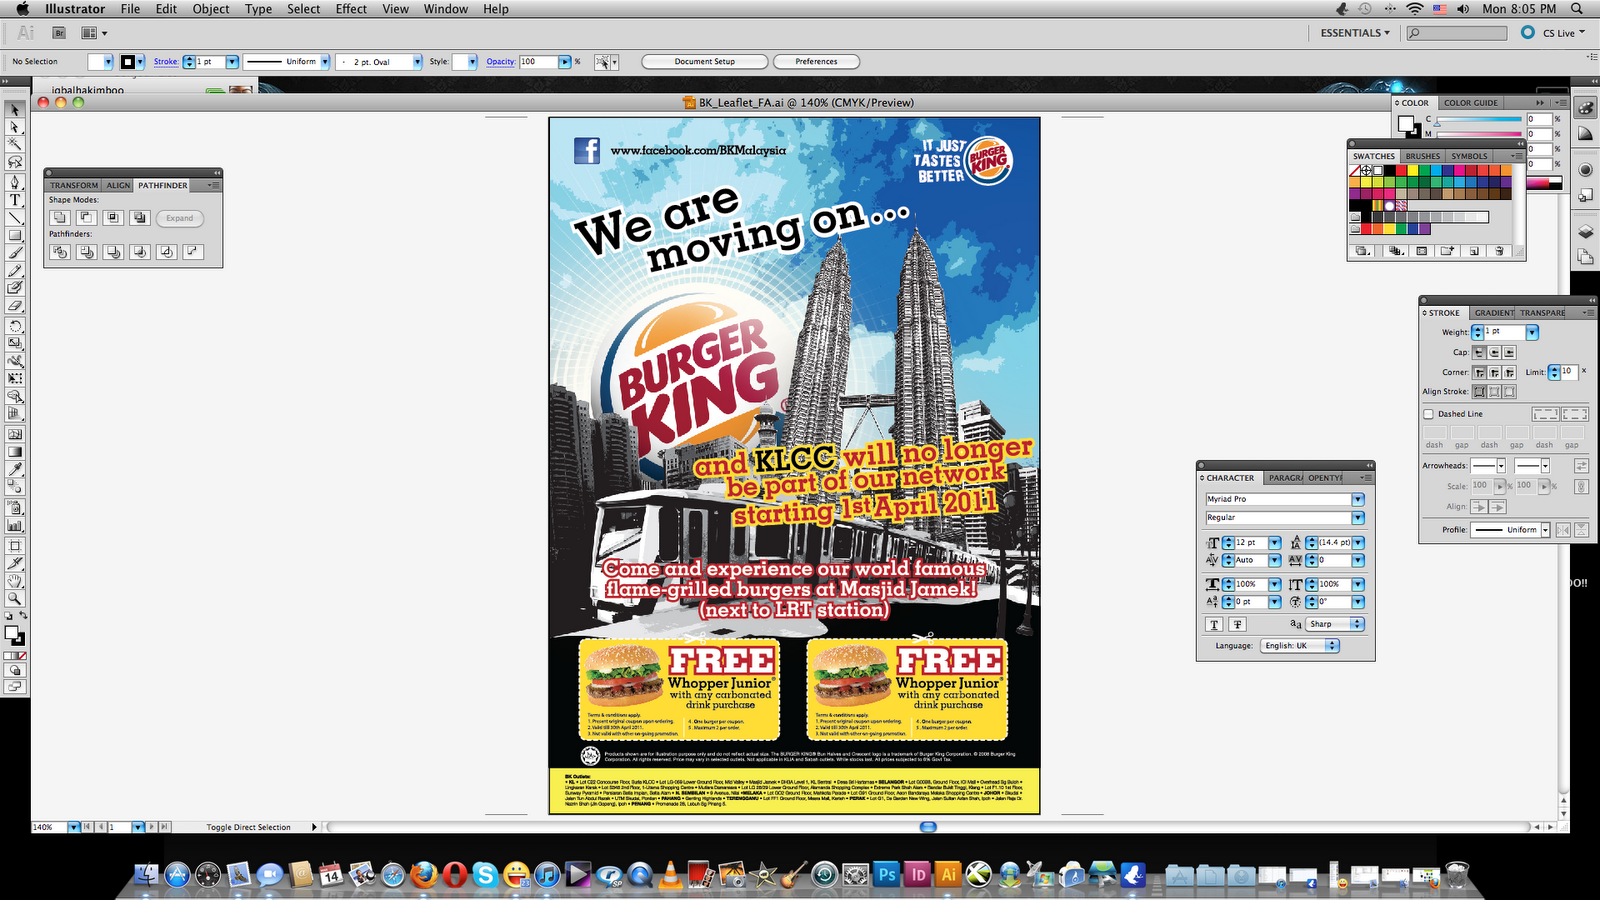Choose the Artboard tool

[x=15, y=546]
